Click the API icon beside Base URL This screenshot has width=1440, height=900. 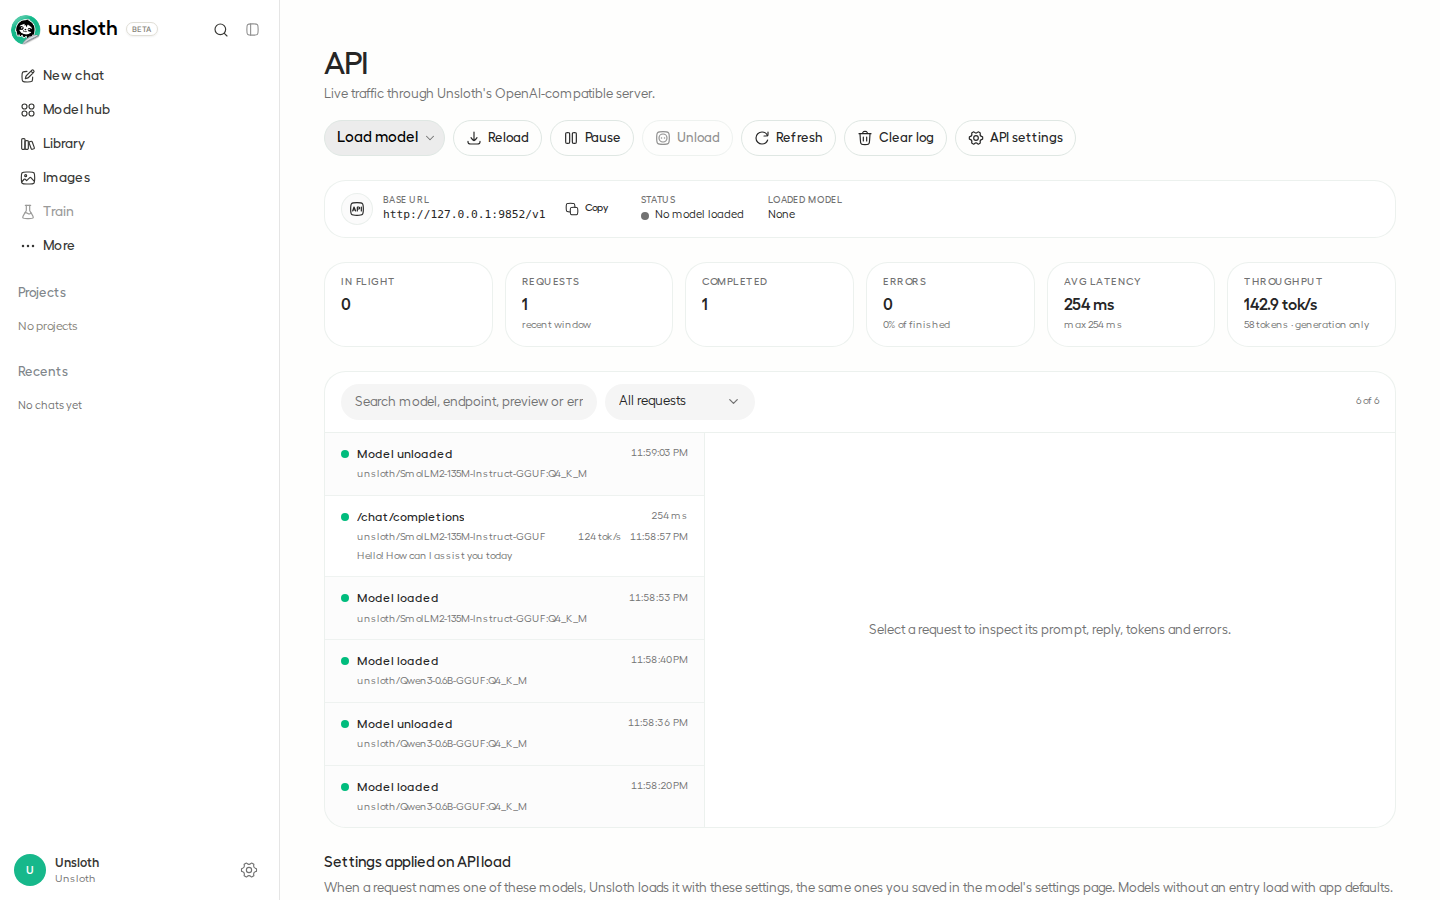(357, 209)
